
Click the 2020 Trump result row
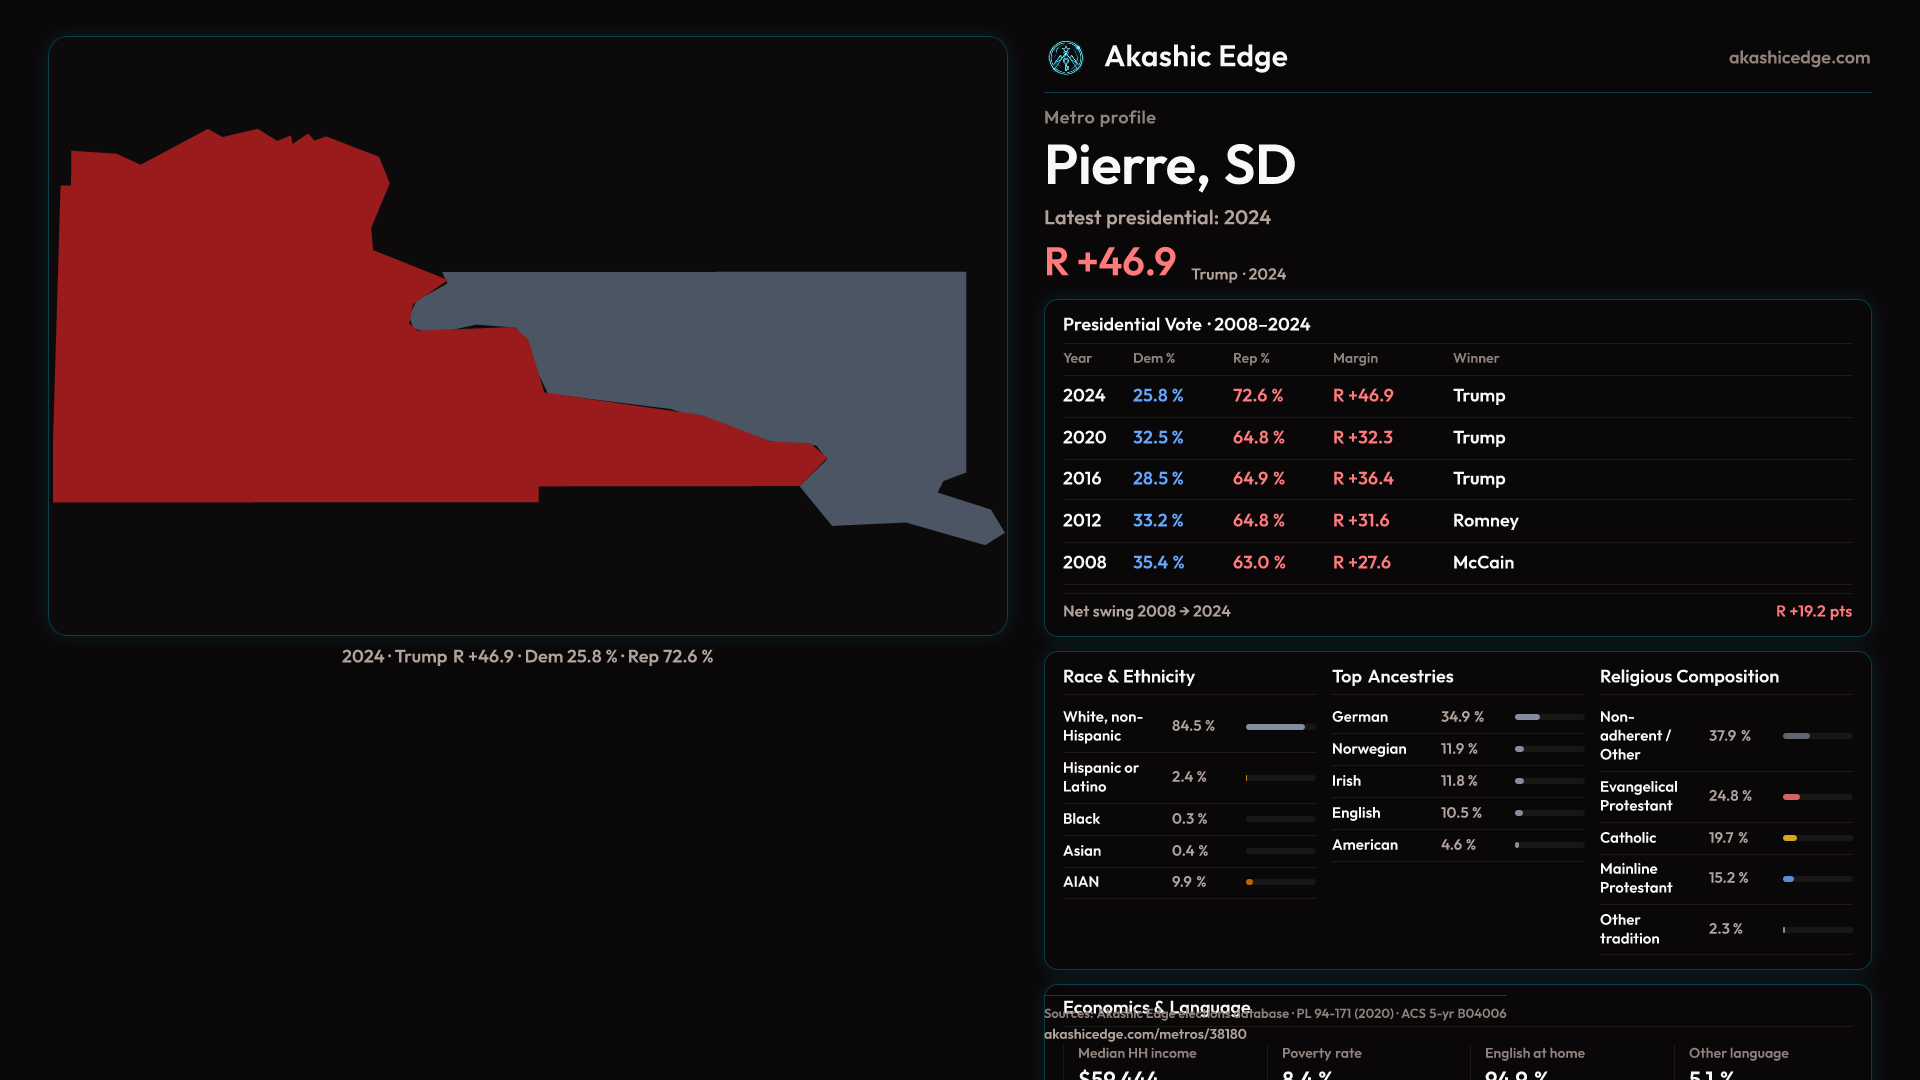click(x=1456, y=438)
